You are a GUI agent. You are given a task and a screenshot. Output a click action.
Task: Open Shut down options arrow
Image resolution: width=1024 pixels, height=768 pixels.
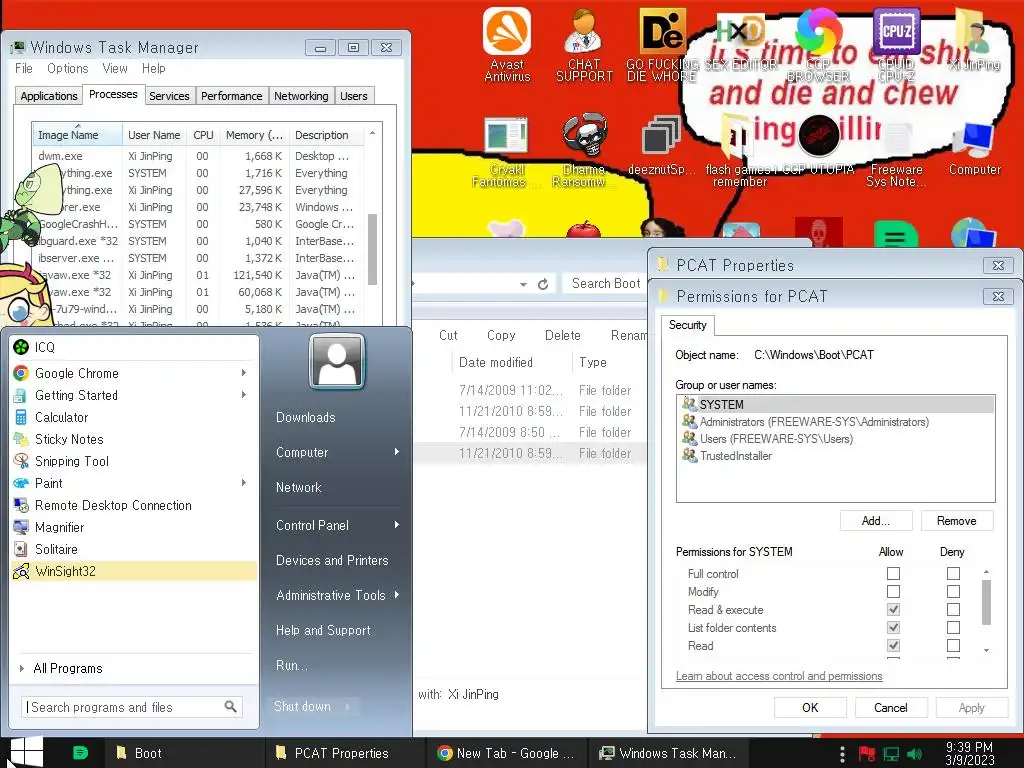347,706
